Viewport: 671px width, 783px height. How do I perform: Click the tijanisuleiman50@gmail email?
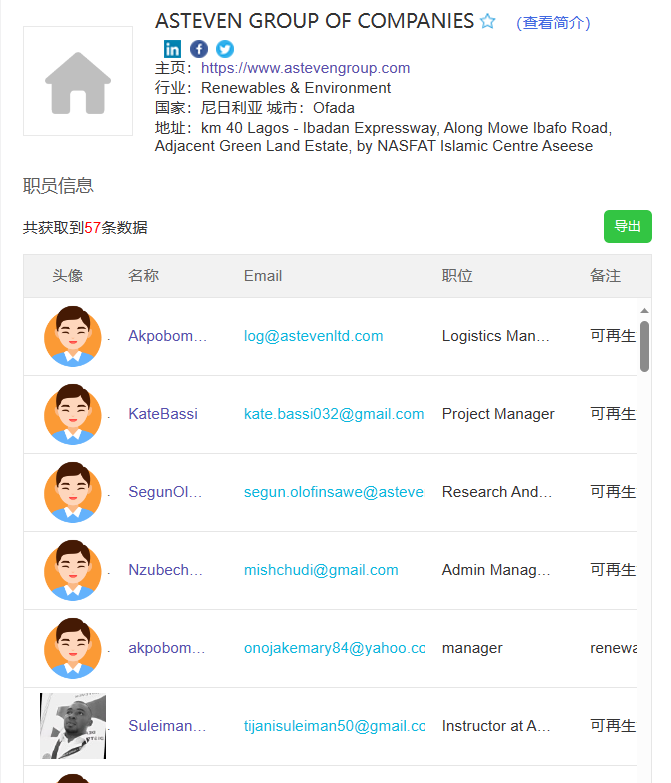[x=335, y=726]
